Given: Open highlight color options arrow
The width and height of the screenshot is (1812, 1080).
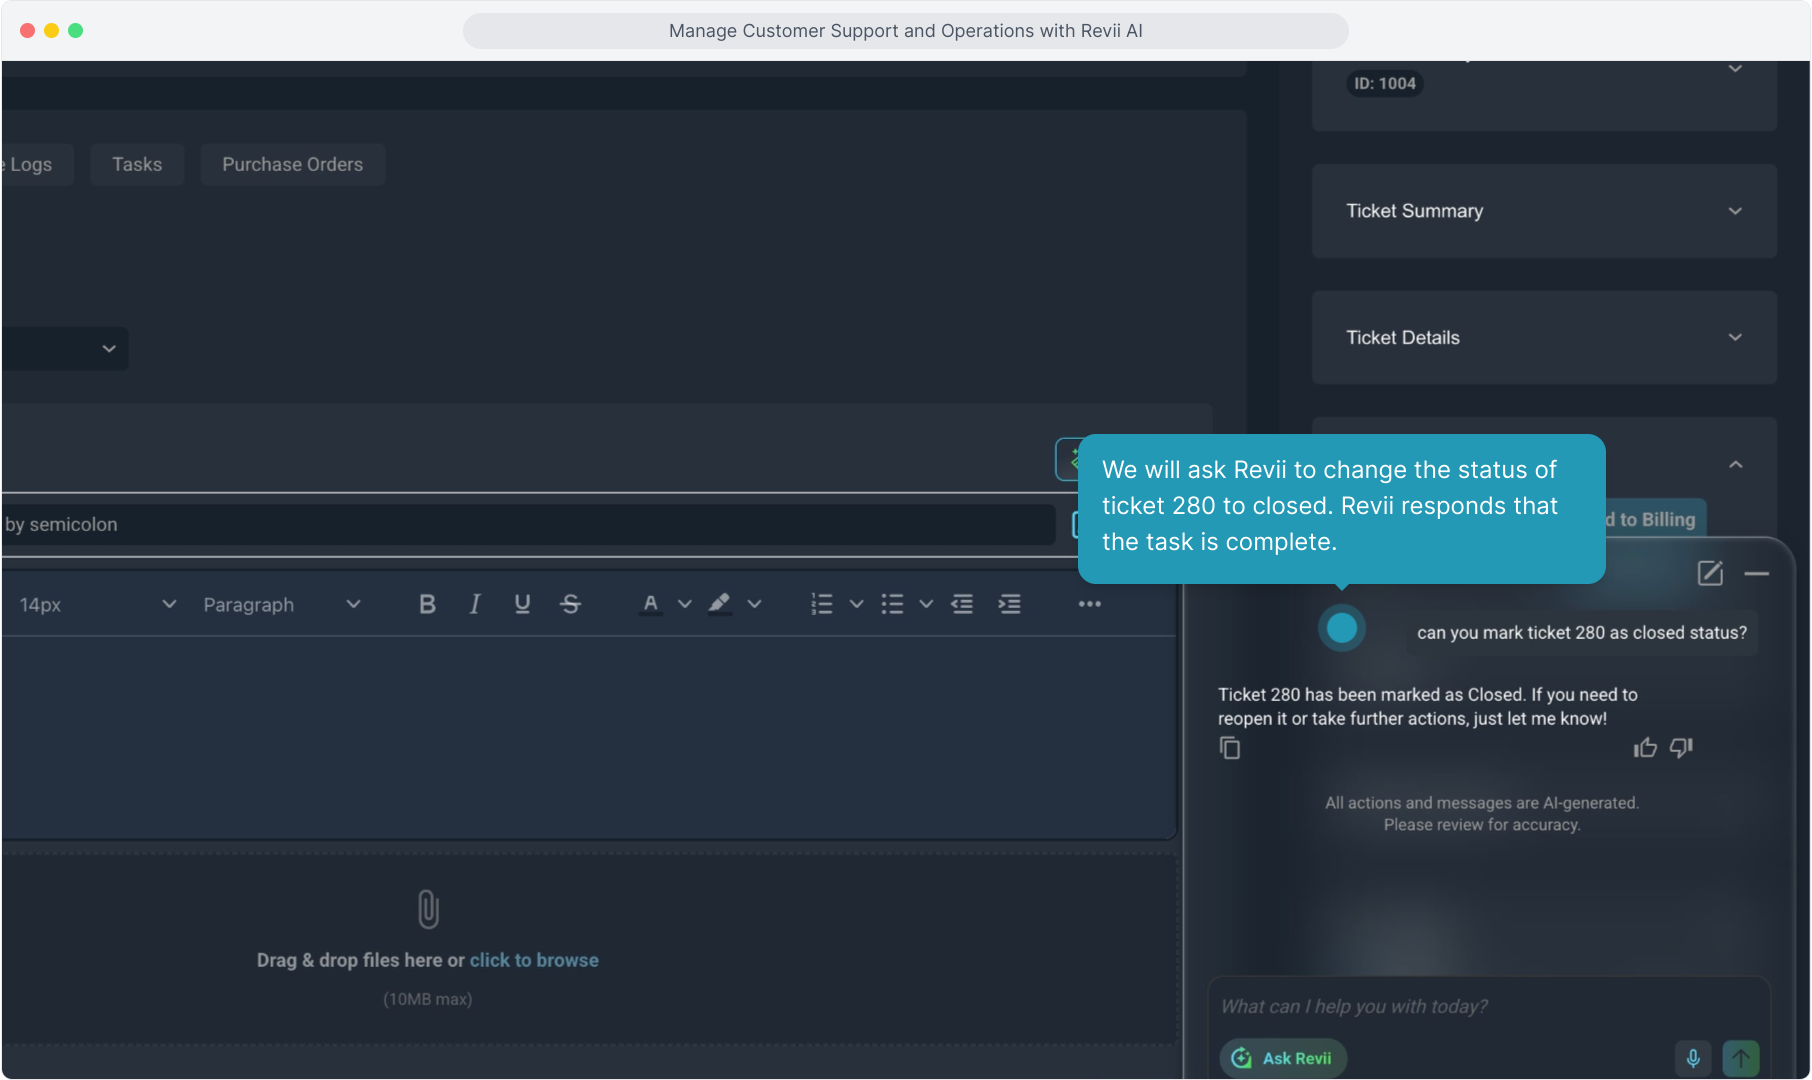Looking at the screenshot, I should 755,604.
